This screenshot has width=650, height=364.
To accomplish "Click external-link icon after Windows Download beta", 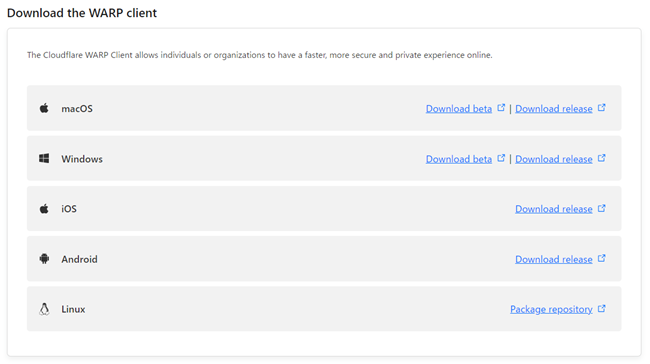I will point(501,158).
